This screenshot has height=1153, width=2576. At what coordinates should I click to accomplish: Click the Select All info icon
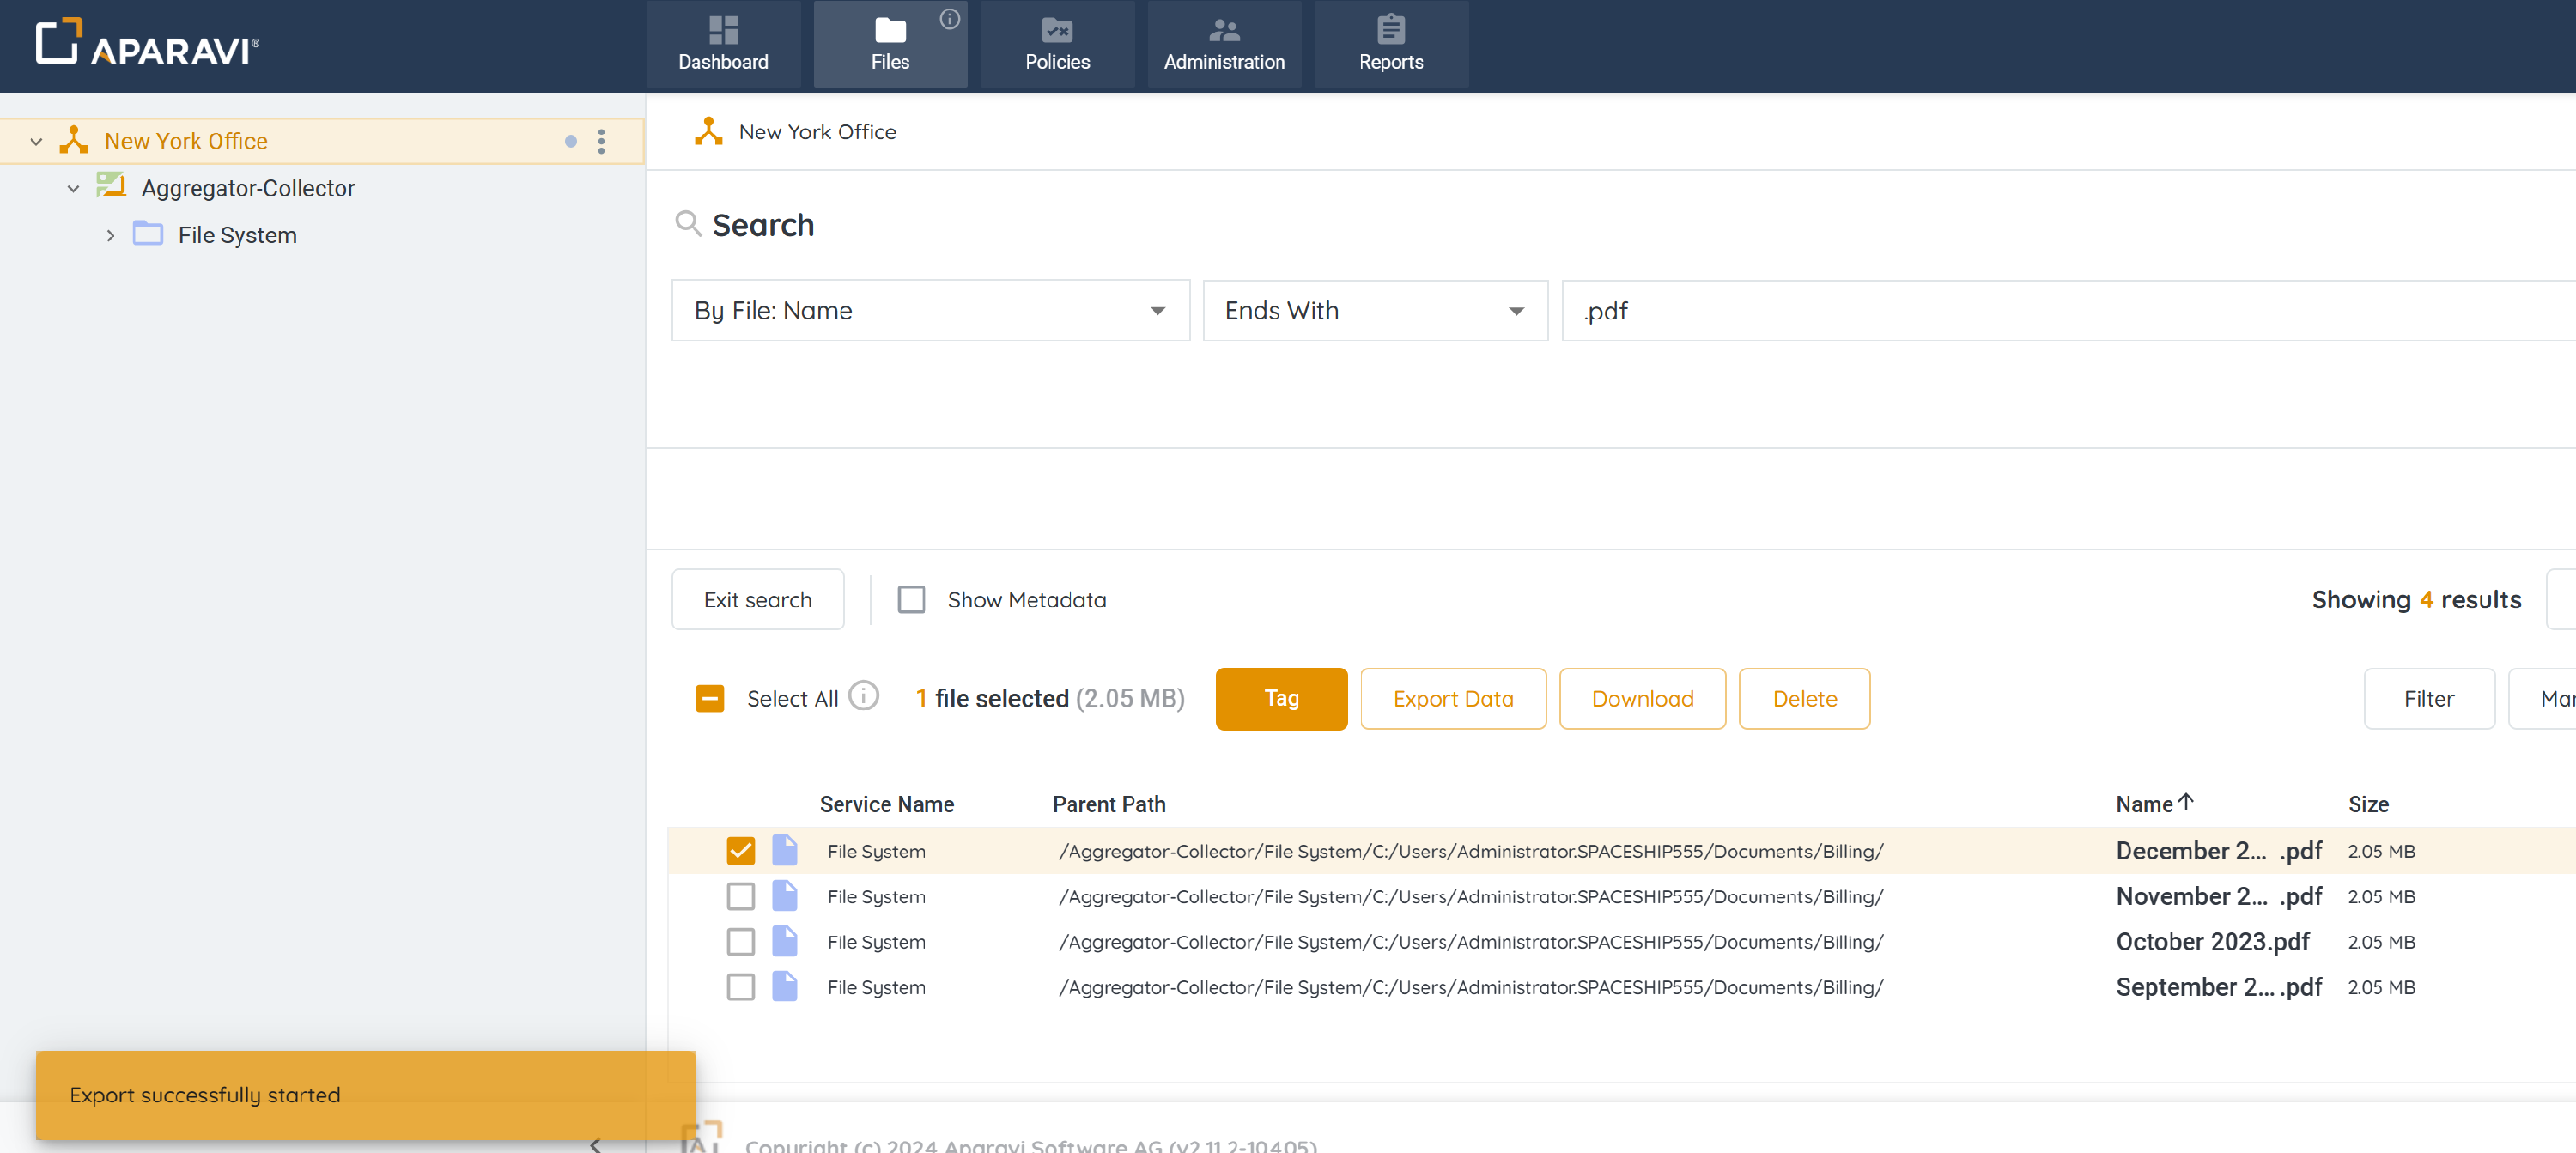click(x=863, y=695)
